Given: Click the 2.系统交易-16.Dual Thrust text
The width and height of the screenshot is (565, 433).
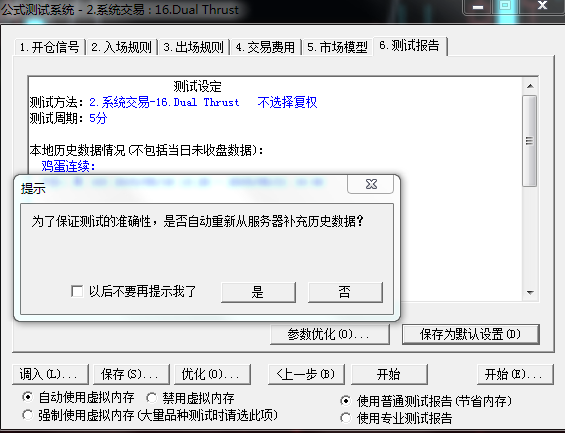Looking at the screenshot, I should coord(164,102).
